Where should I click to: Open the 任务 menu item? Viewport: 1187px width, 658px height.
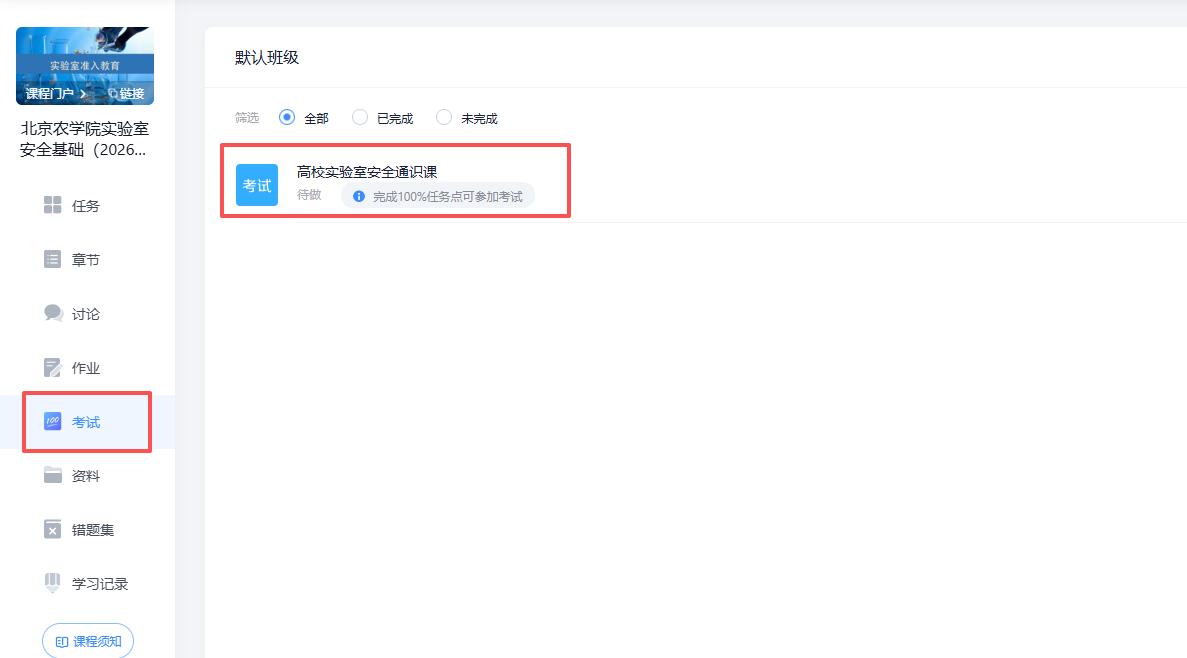(86, 206)
